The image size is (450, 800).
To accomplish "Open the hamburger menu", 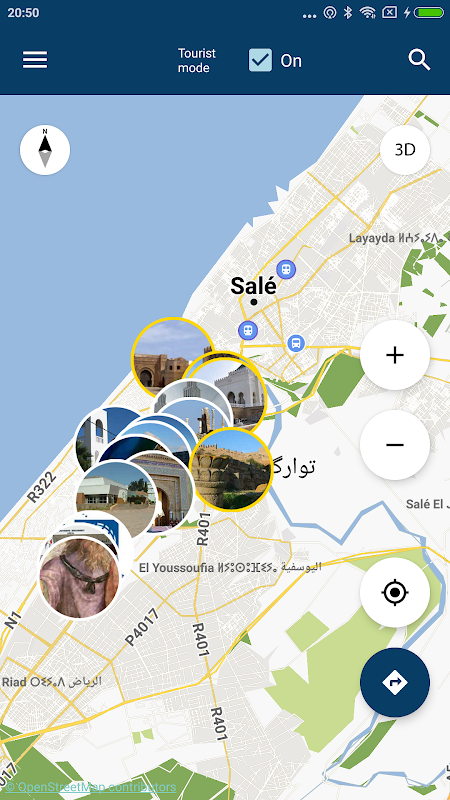I will (x=35, y=60).
